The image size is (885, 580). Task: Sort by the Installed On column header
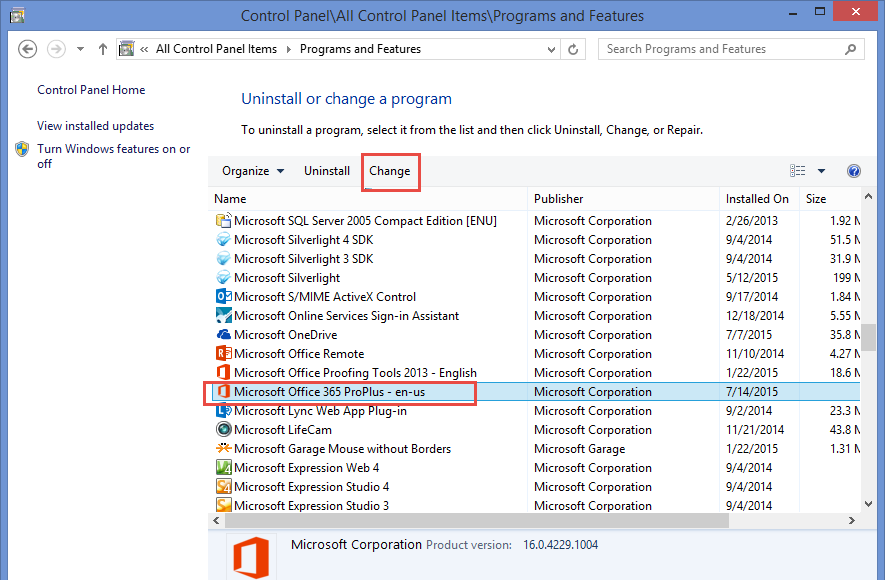[x=757, y=199]
